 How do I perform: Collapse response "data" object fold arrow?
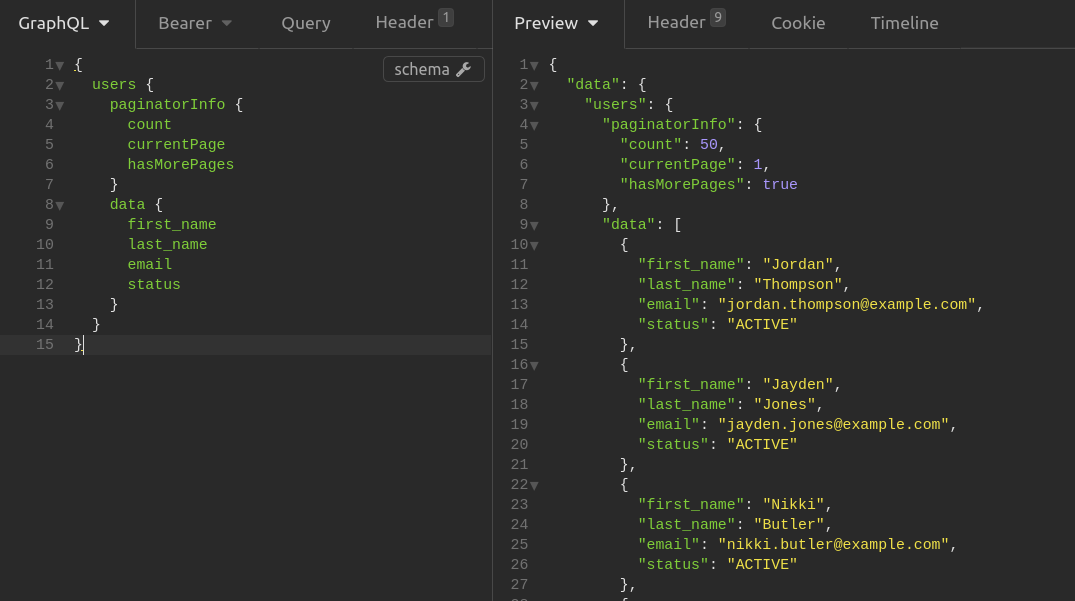[x=534, y=86]
